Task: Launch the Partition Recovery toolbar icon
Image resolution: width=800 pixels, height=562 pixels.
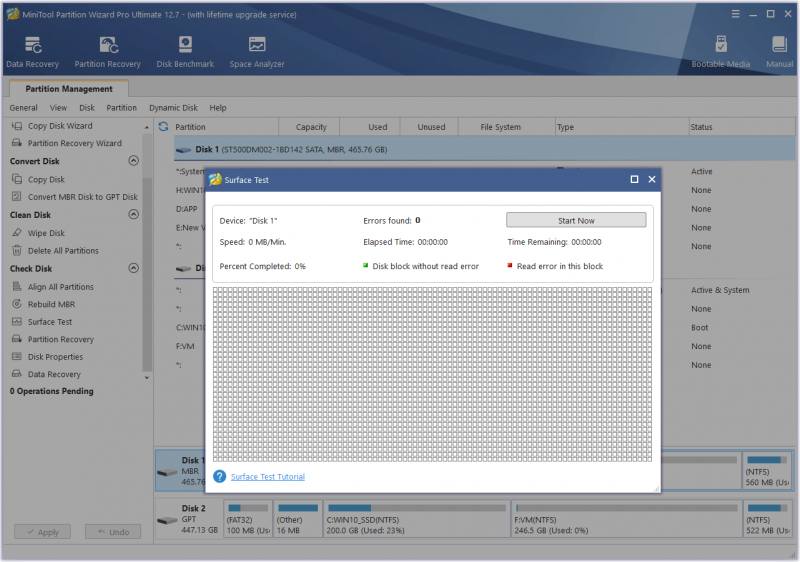Action: point(108,52)
